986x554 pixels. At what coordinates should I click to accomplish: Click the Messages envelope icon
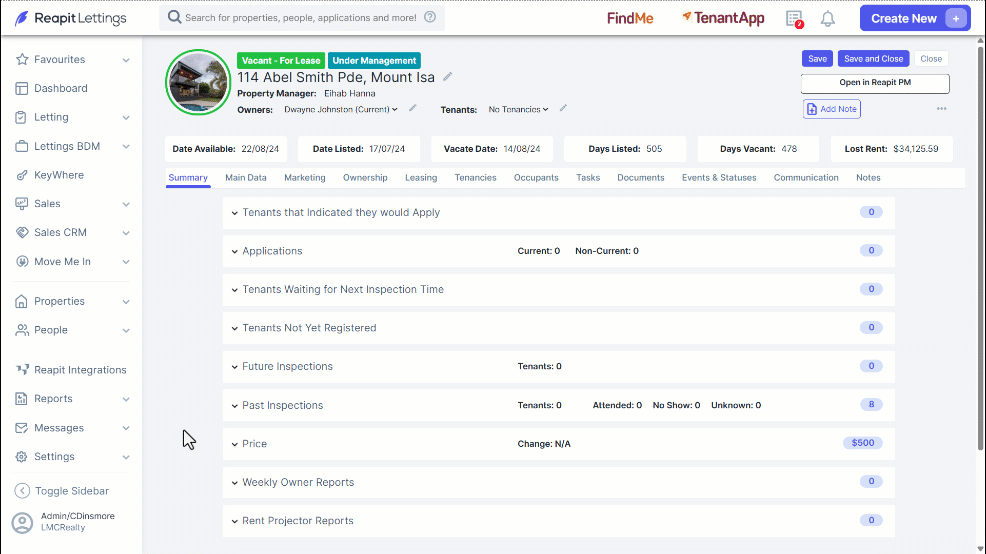[x=22, y=428]
